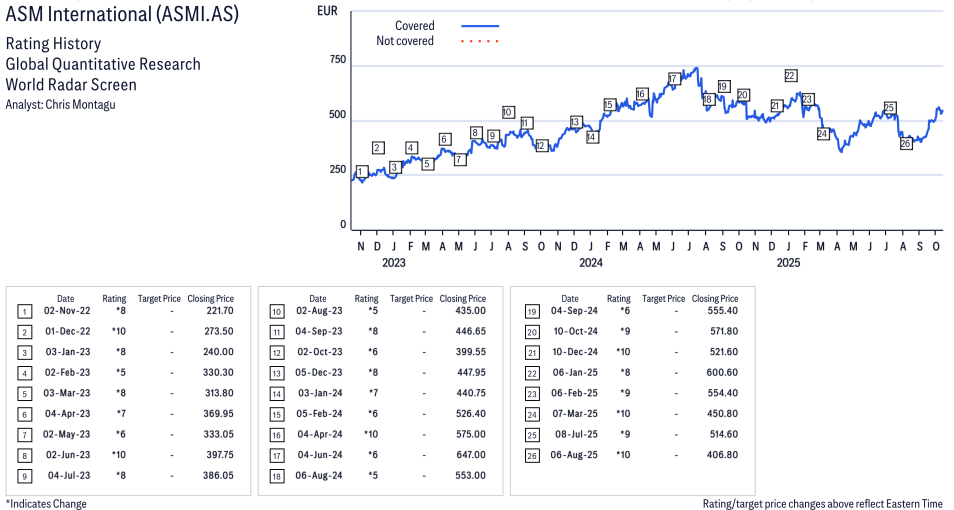
Task: Click chart marker 1 at the line start
Action: click(x=361, y=172)
